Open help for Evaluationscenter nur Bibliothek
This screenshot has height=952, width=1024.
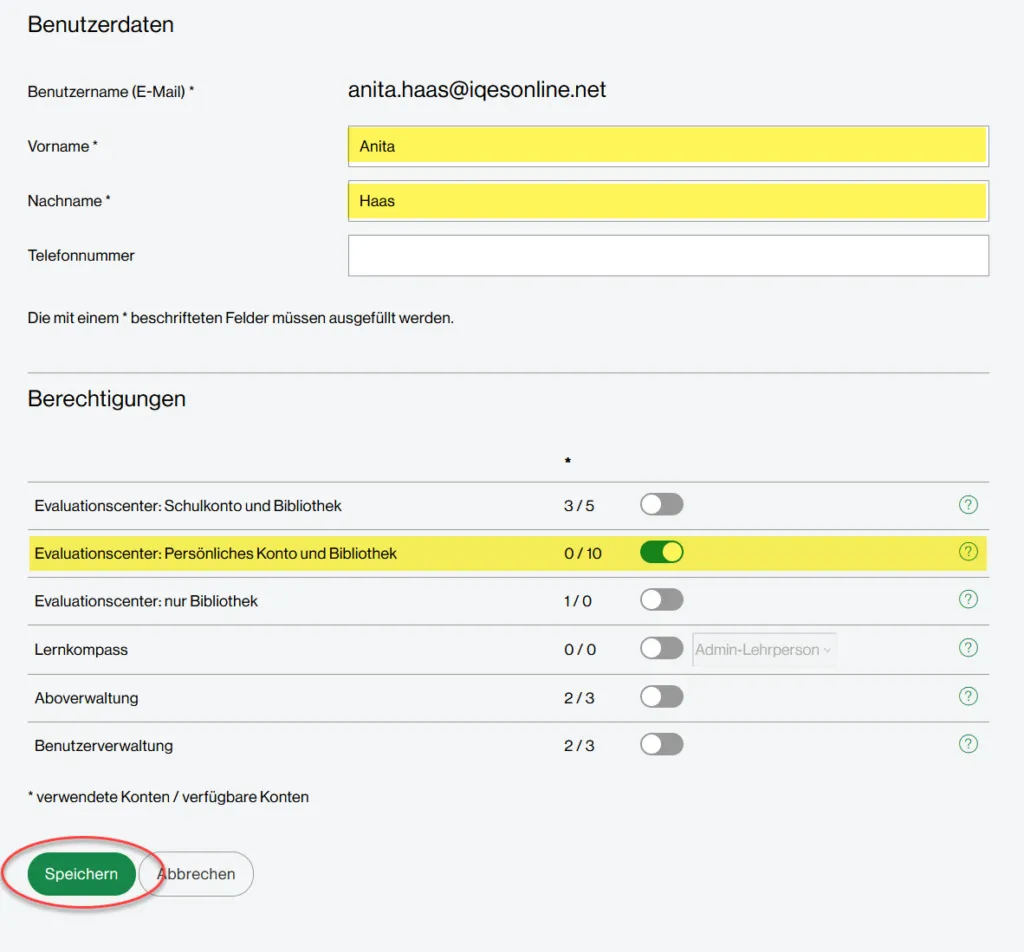[x=968, y=599]
